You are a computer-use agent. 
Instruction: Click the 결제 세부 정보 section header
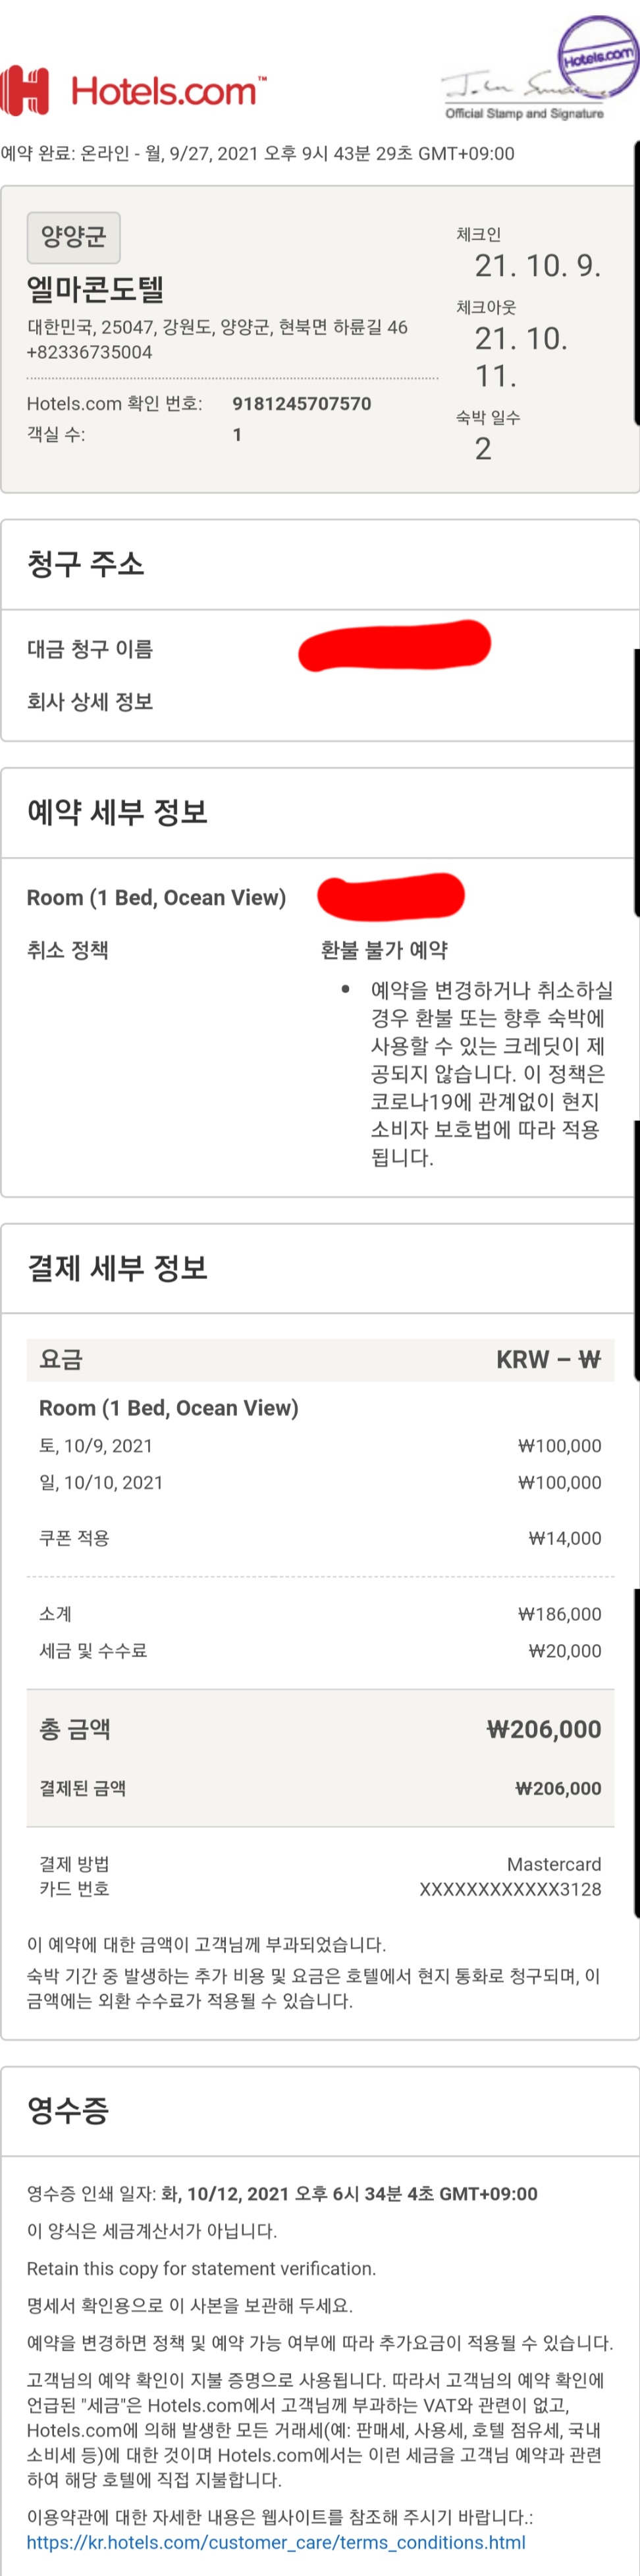pyautogui.click(x=117, y=1267)
